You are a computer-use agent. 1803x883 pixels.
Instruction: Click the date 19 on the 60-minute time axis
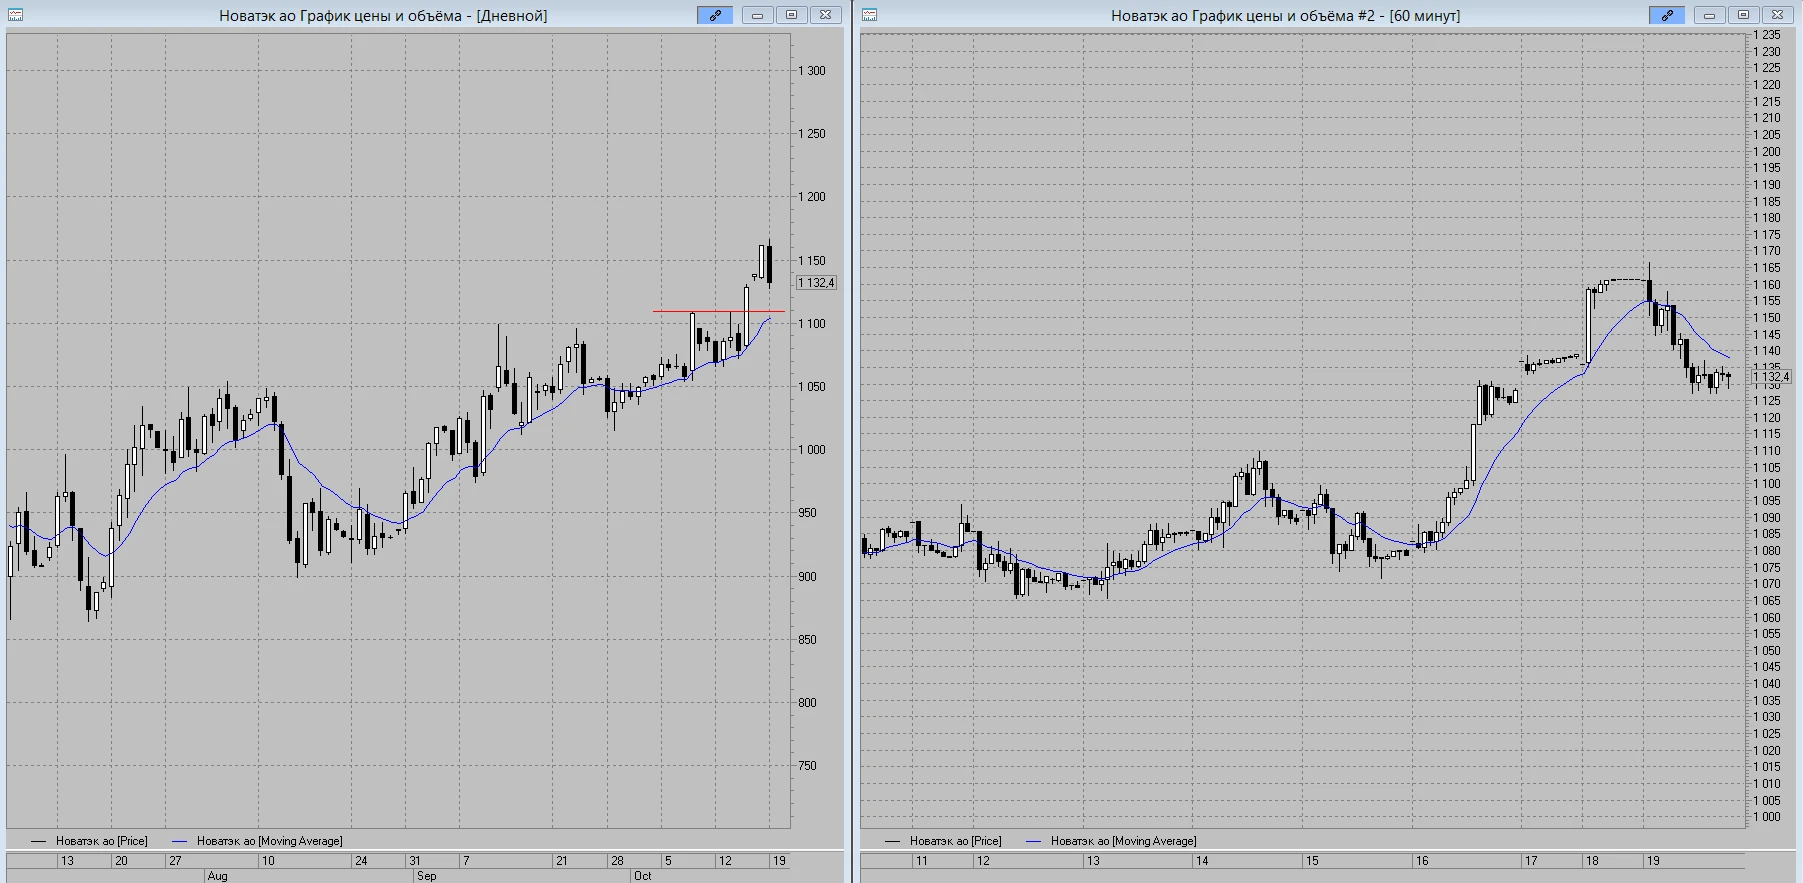tap(1653, 860)
